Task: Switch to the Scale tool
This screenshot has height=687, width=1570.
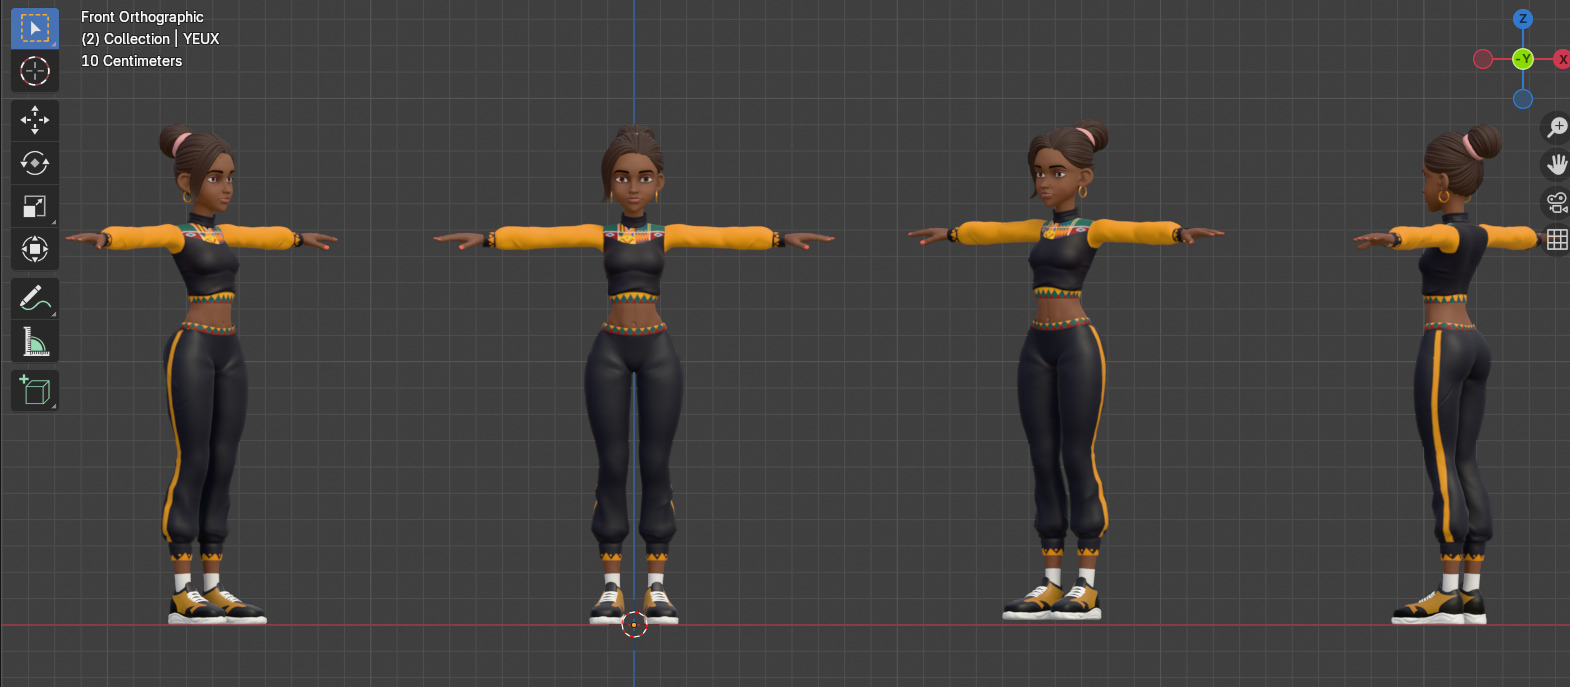Action: [35, 206]
